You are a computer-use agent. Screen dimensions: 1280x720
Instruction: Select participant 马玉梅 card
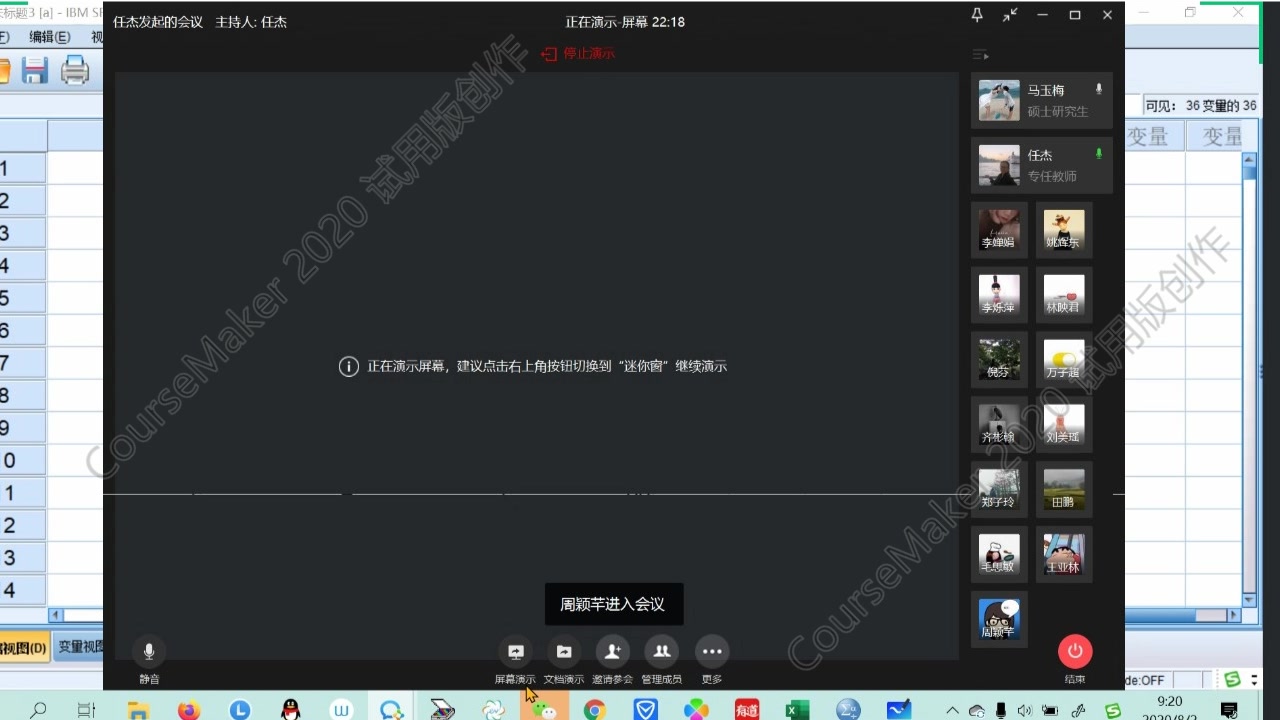1041,100
